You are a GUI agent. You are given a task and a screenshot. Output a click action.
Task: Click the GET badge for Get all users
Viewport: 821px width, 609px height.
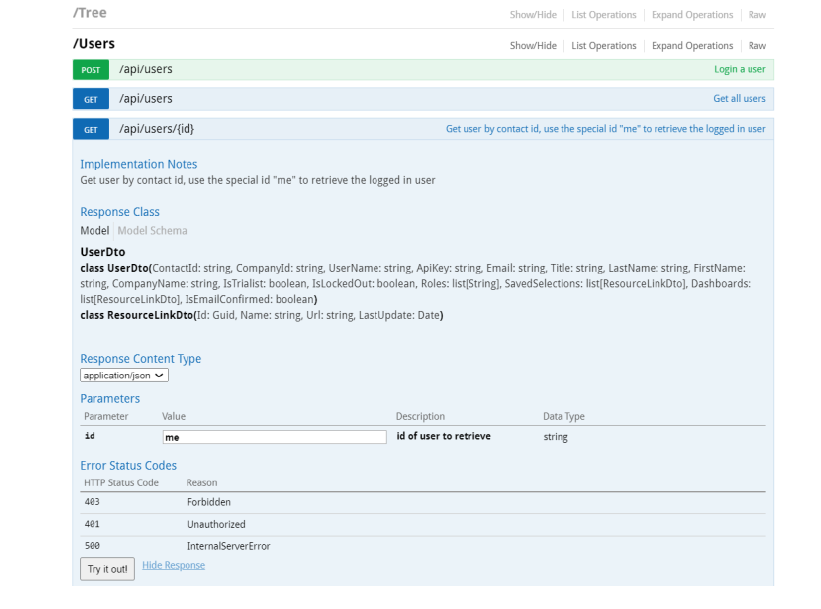(89, 99)
